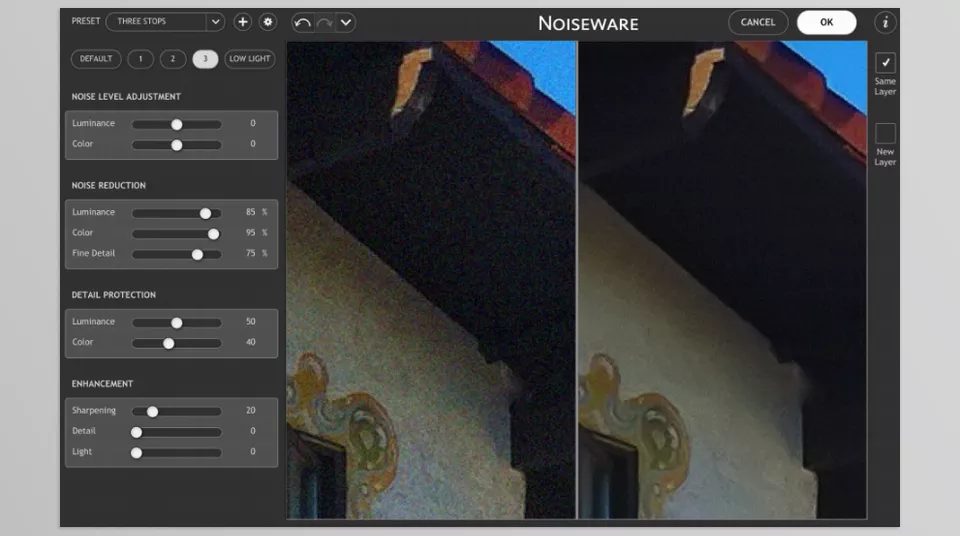Screen dimensions: 960x536
Task: Adjust Detail Protection Luminance slider
Action: (x=177, y=323)
